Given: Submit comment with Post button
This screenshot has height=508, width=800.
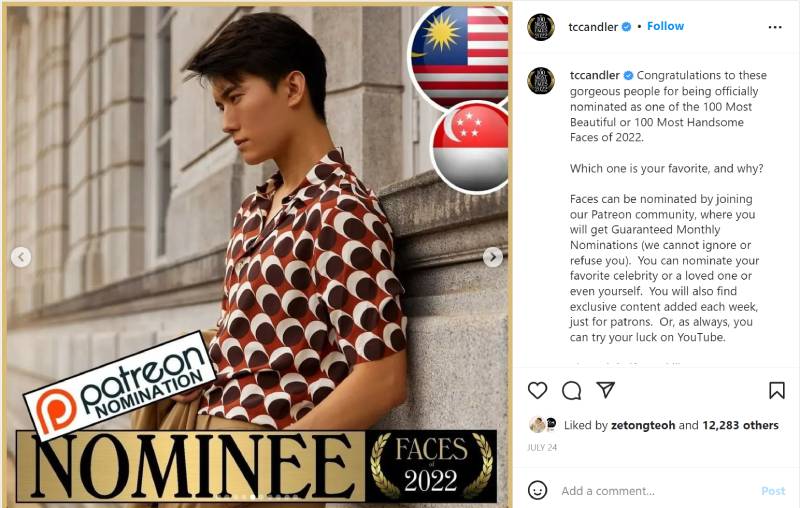Looking at the screenshot, I should click(773, 491).
